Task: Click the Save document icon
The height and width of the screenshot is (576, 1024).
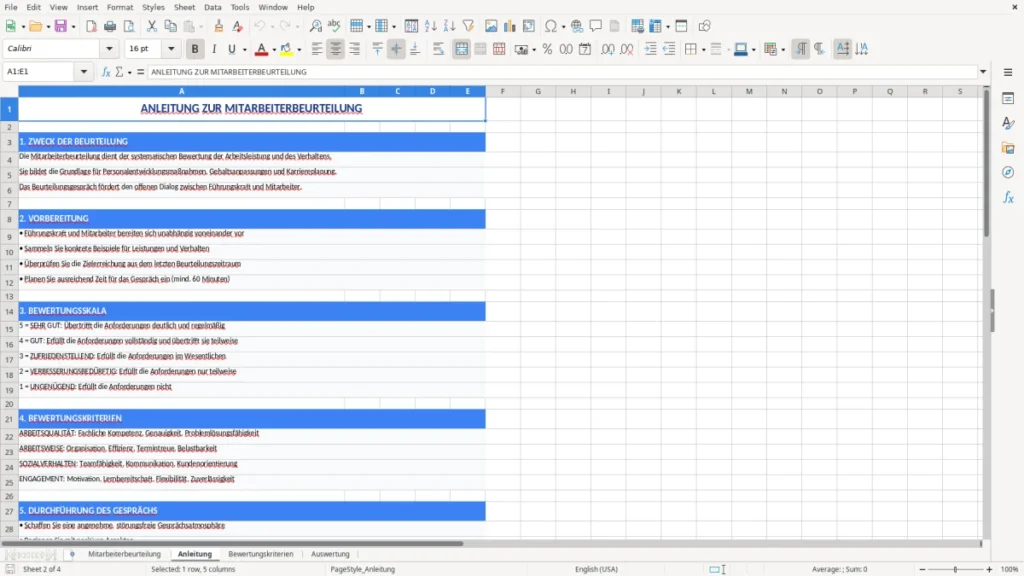Action: [x=61, y=26]
